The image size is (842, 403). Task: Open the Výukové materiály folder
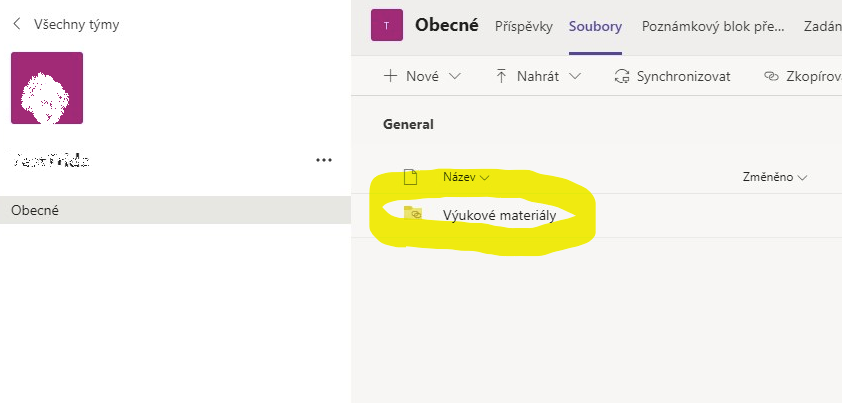499,215
